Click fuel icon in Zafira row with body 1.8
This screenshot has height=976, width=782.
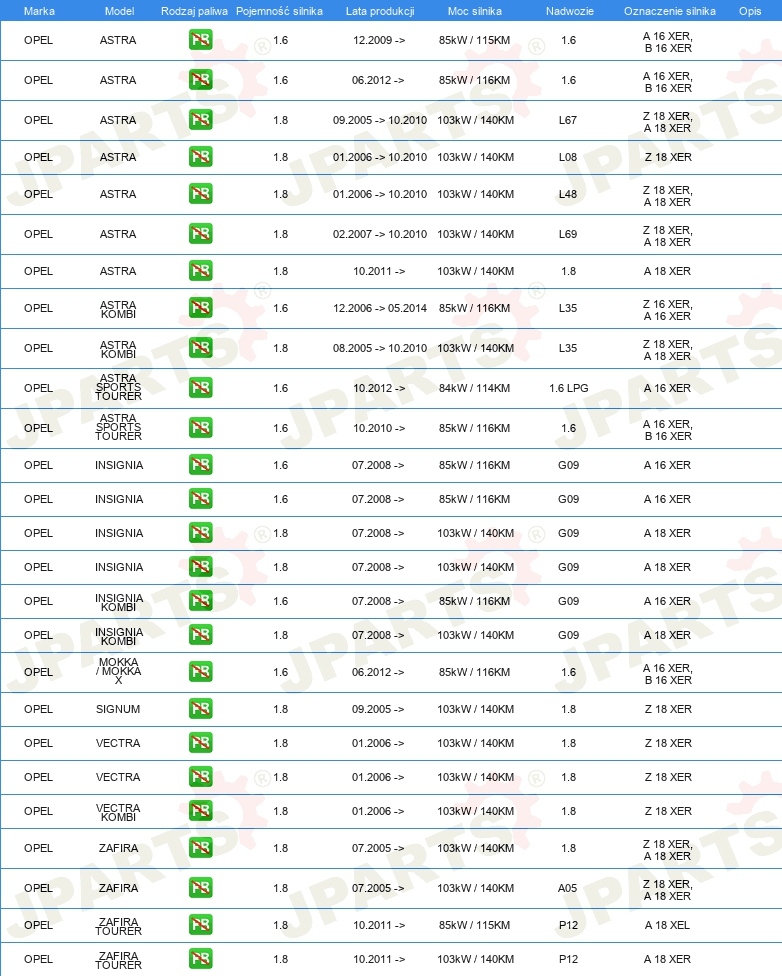tap(200, 848)
